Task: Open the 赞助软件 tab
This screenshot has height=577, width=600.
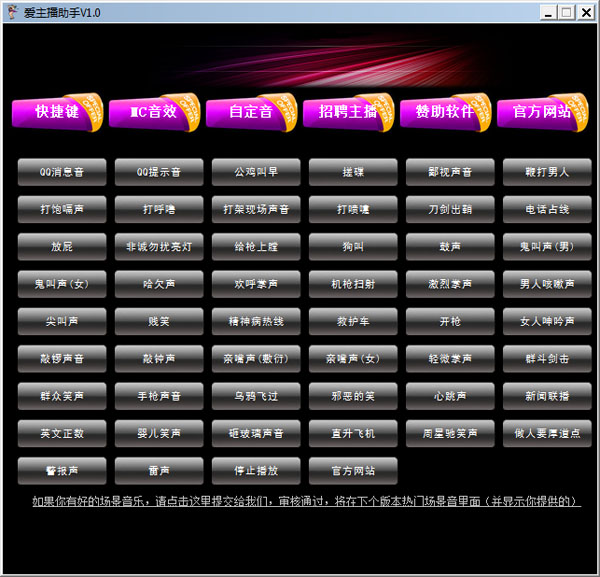Action: coord(445,112)
